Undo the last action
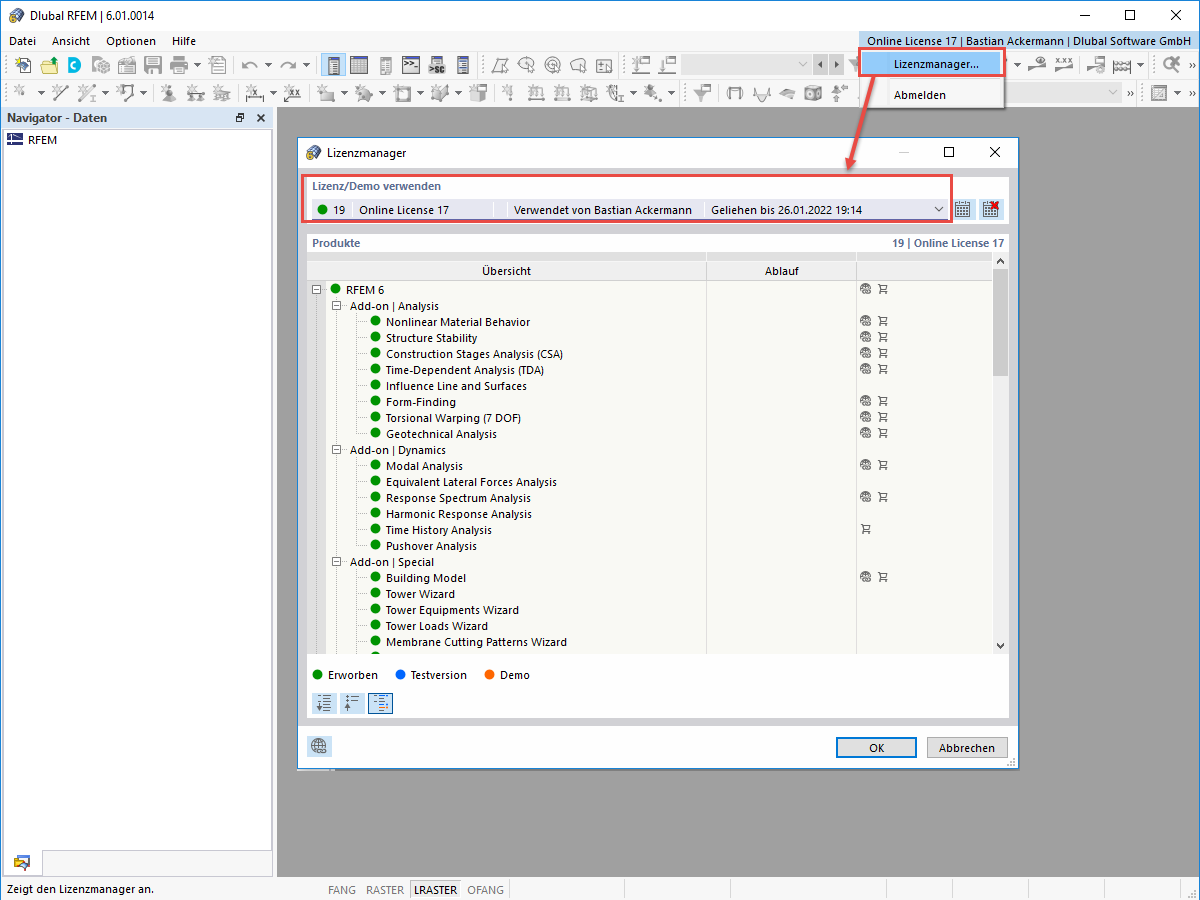This screenshot has height=900, width=1200. click(x=249, y=65)
